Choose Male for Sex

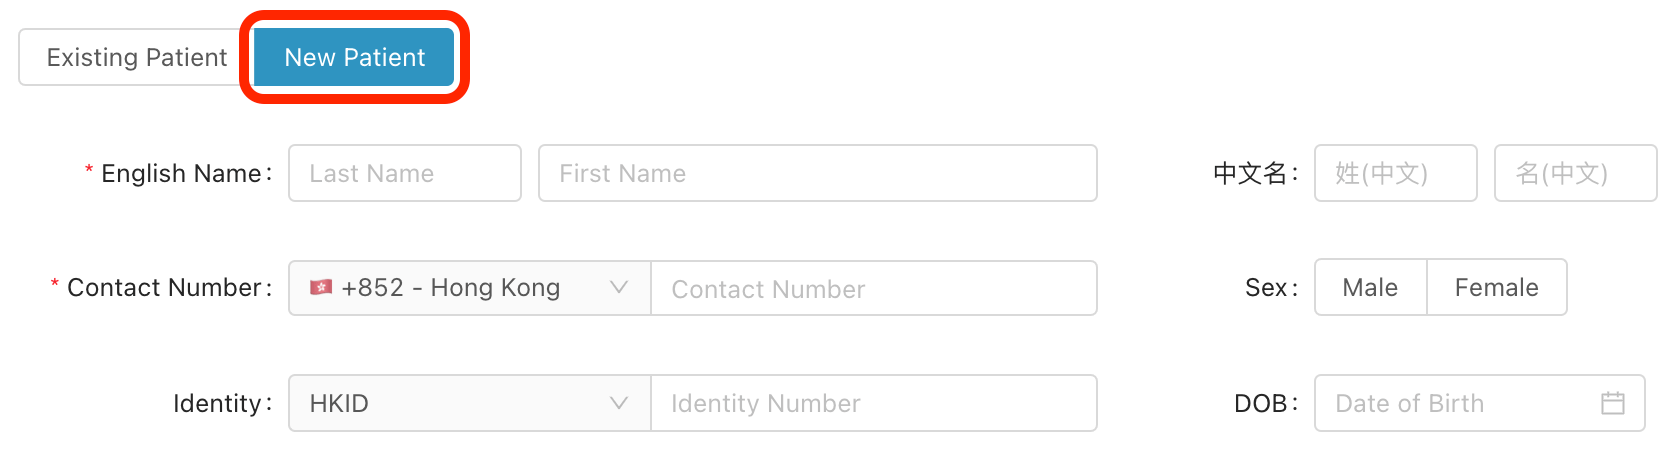pos(1370,288)
